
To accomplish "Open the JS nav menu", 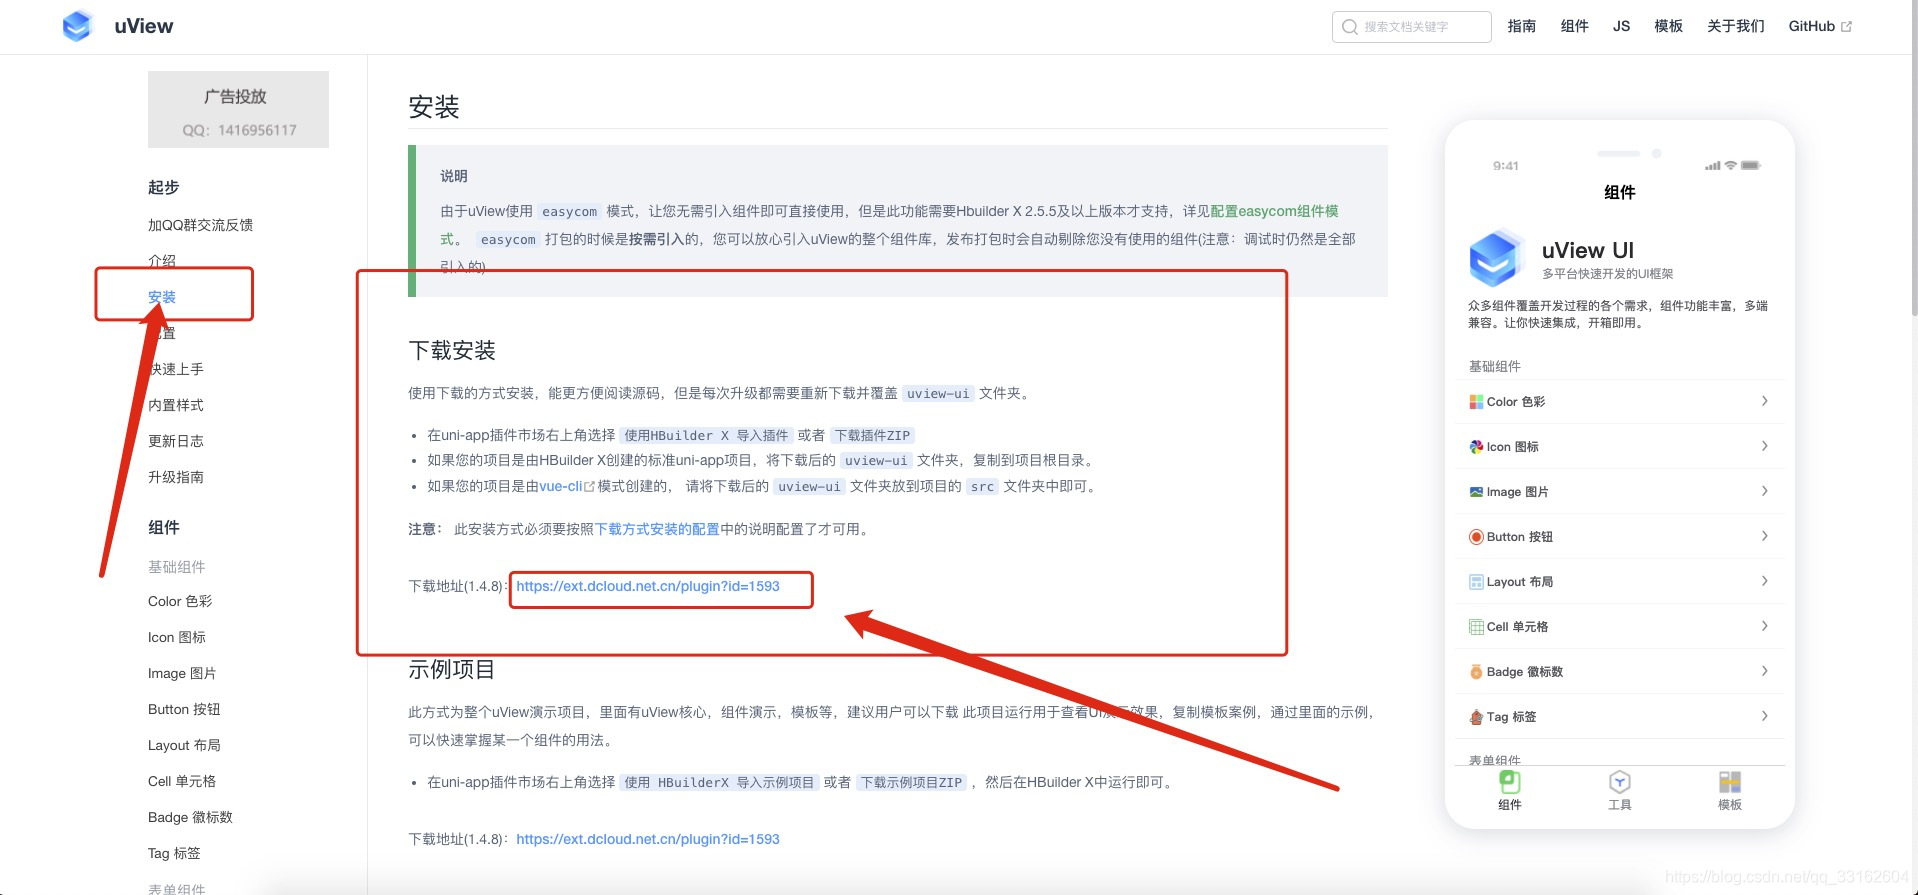I will pyautogui.click(x=1621, y=26).
